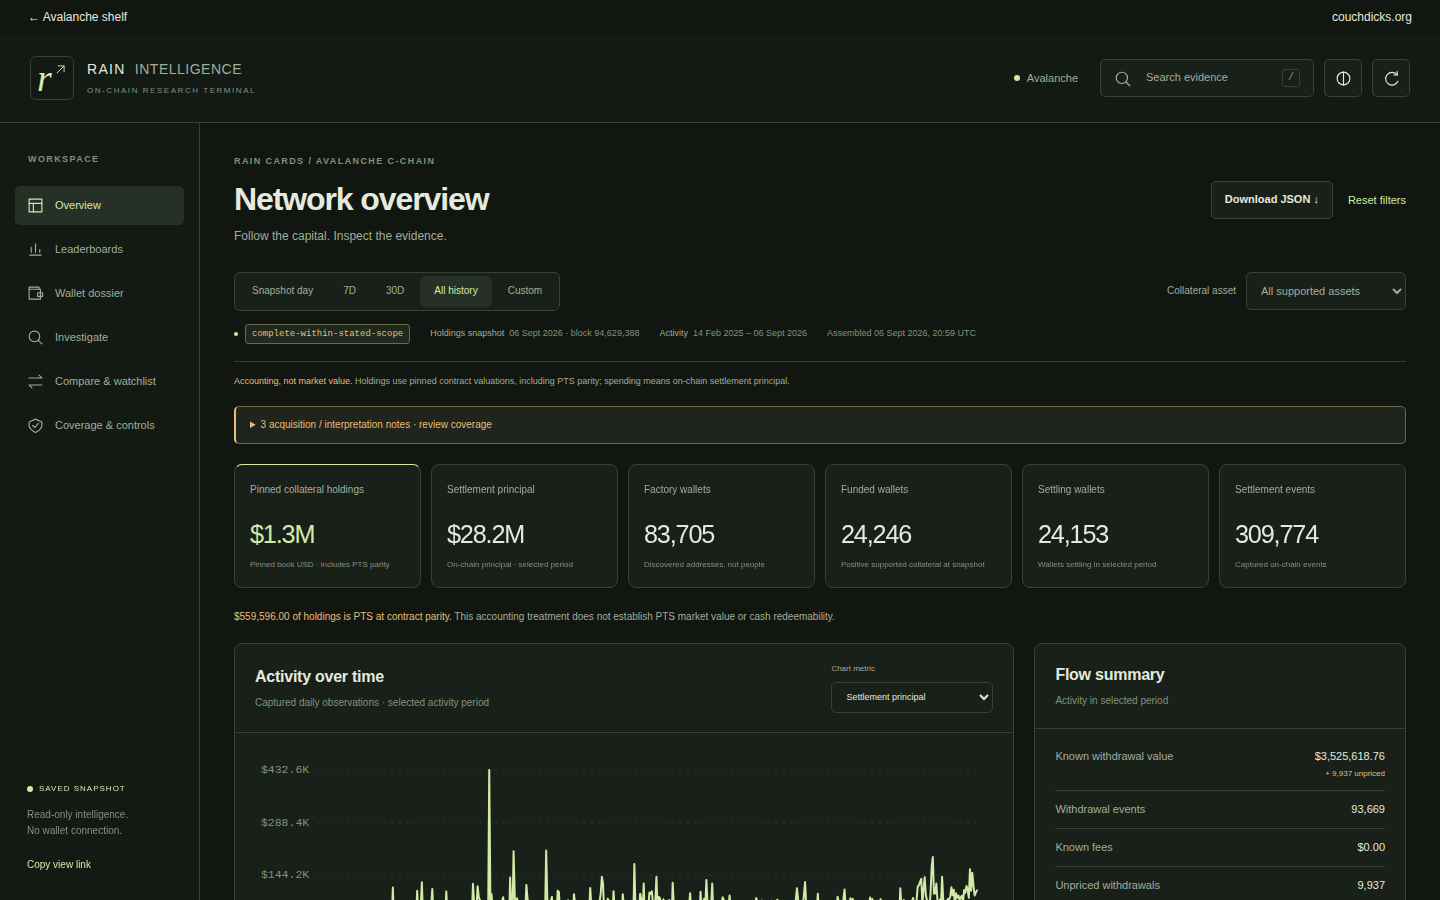Click the slash shortcut badge in the search box

(1291, 77)
